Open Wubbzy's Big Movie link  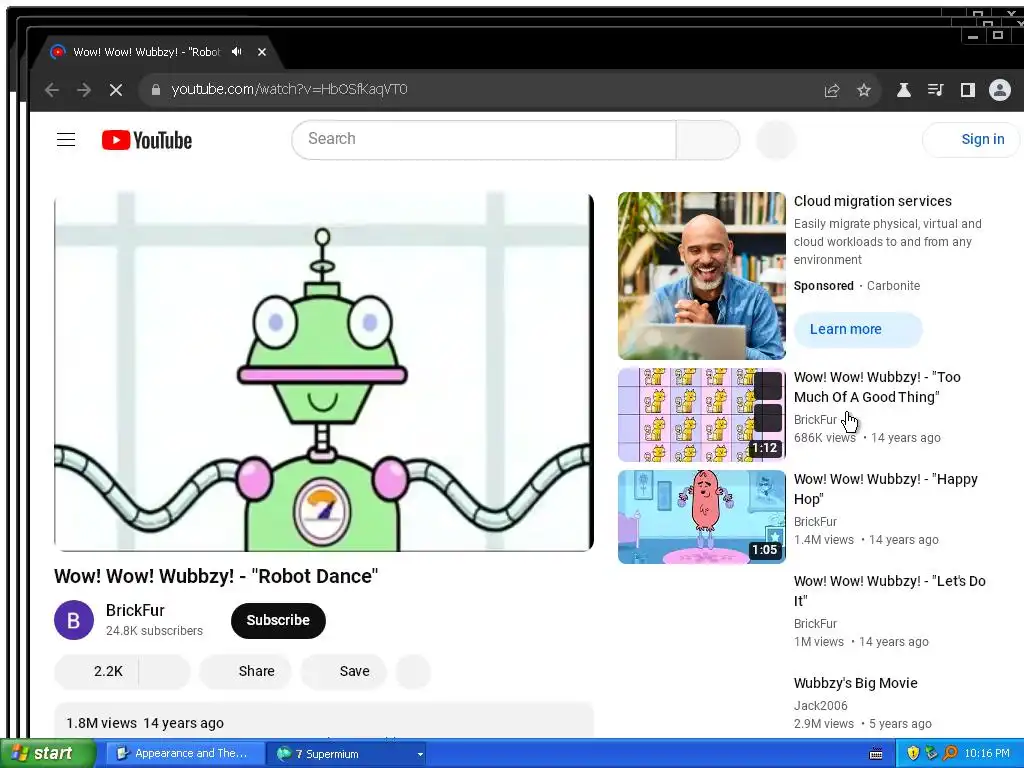pos(856,683)
